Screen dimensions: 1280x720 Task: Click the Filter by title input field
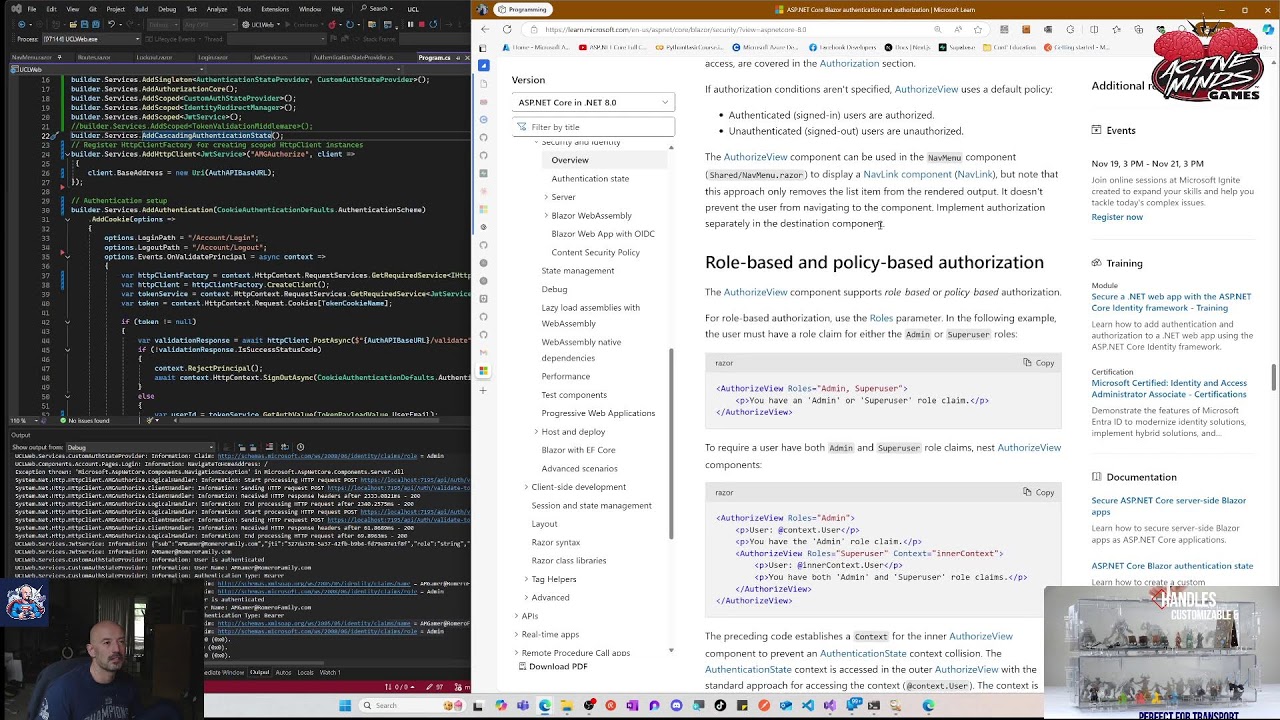point(593,127)
